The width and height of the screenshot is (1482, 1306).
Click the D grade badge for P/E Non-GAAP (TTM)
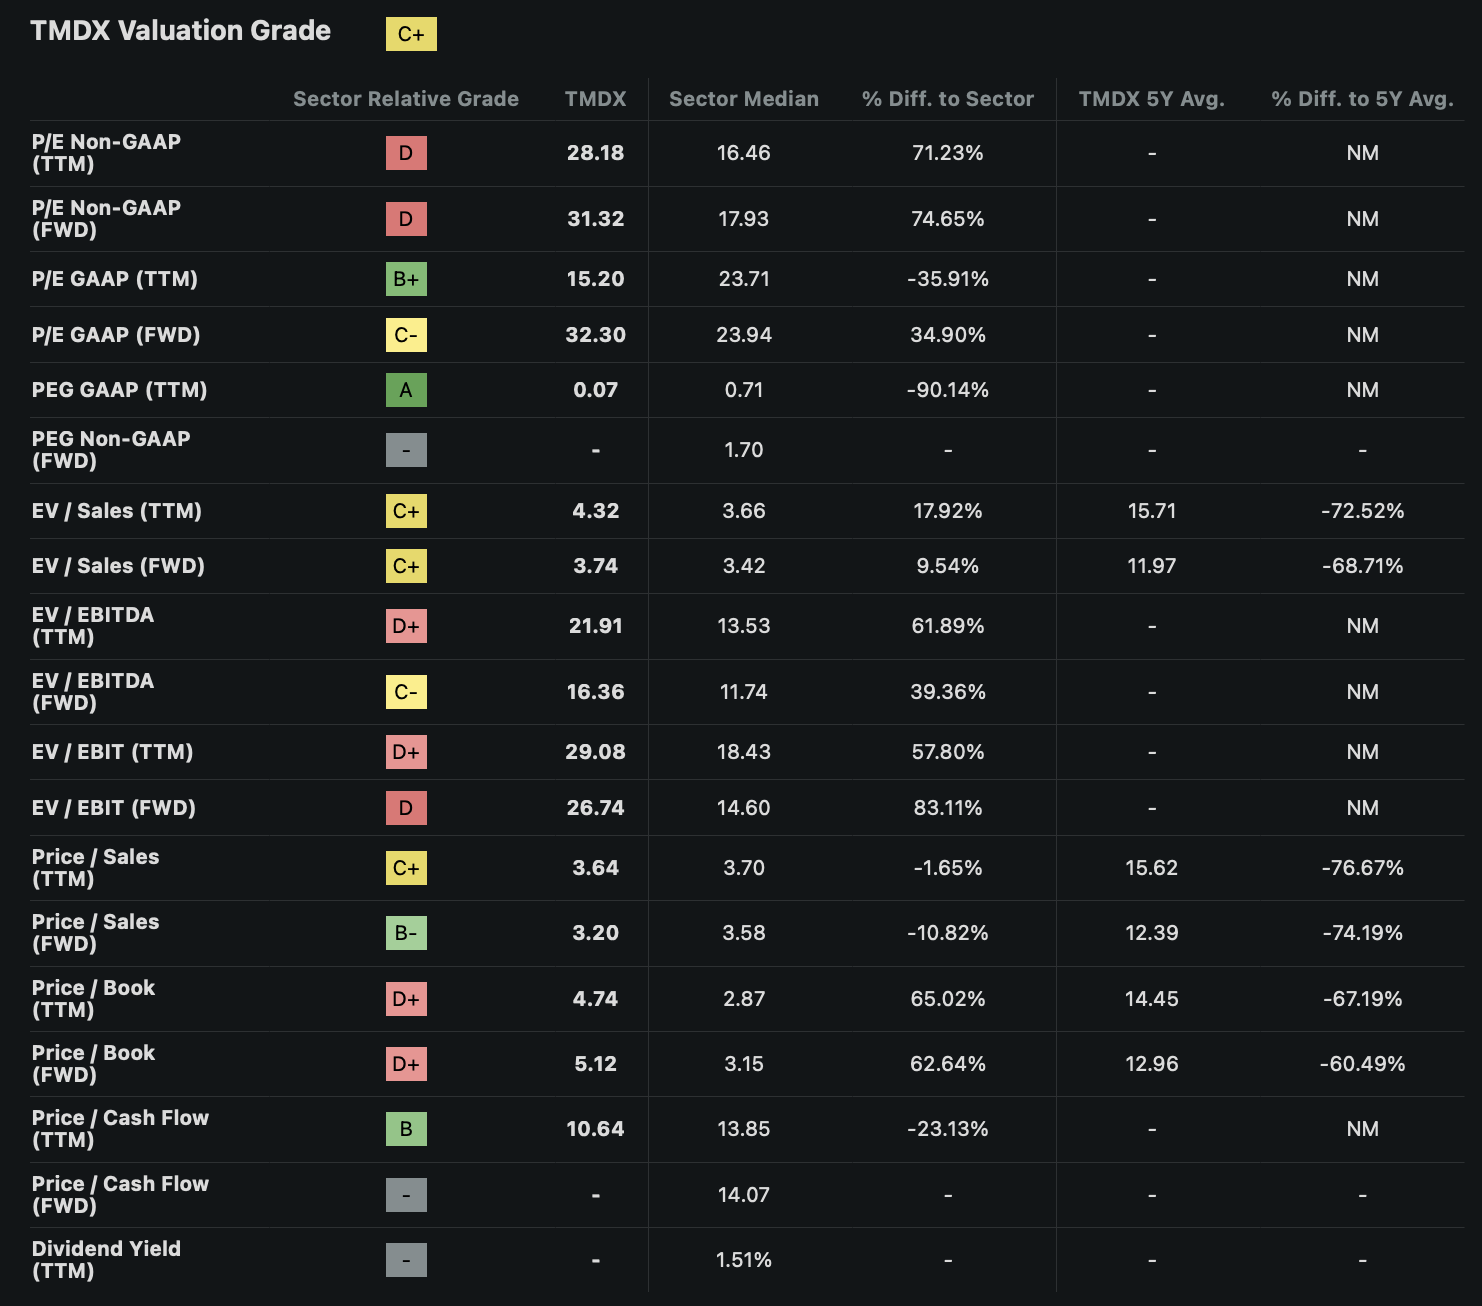click(x=406, y=153)
